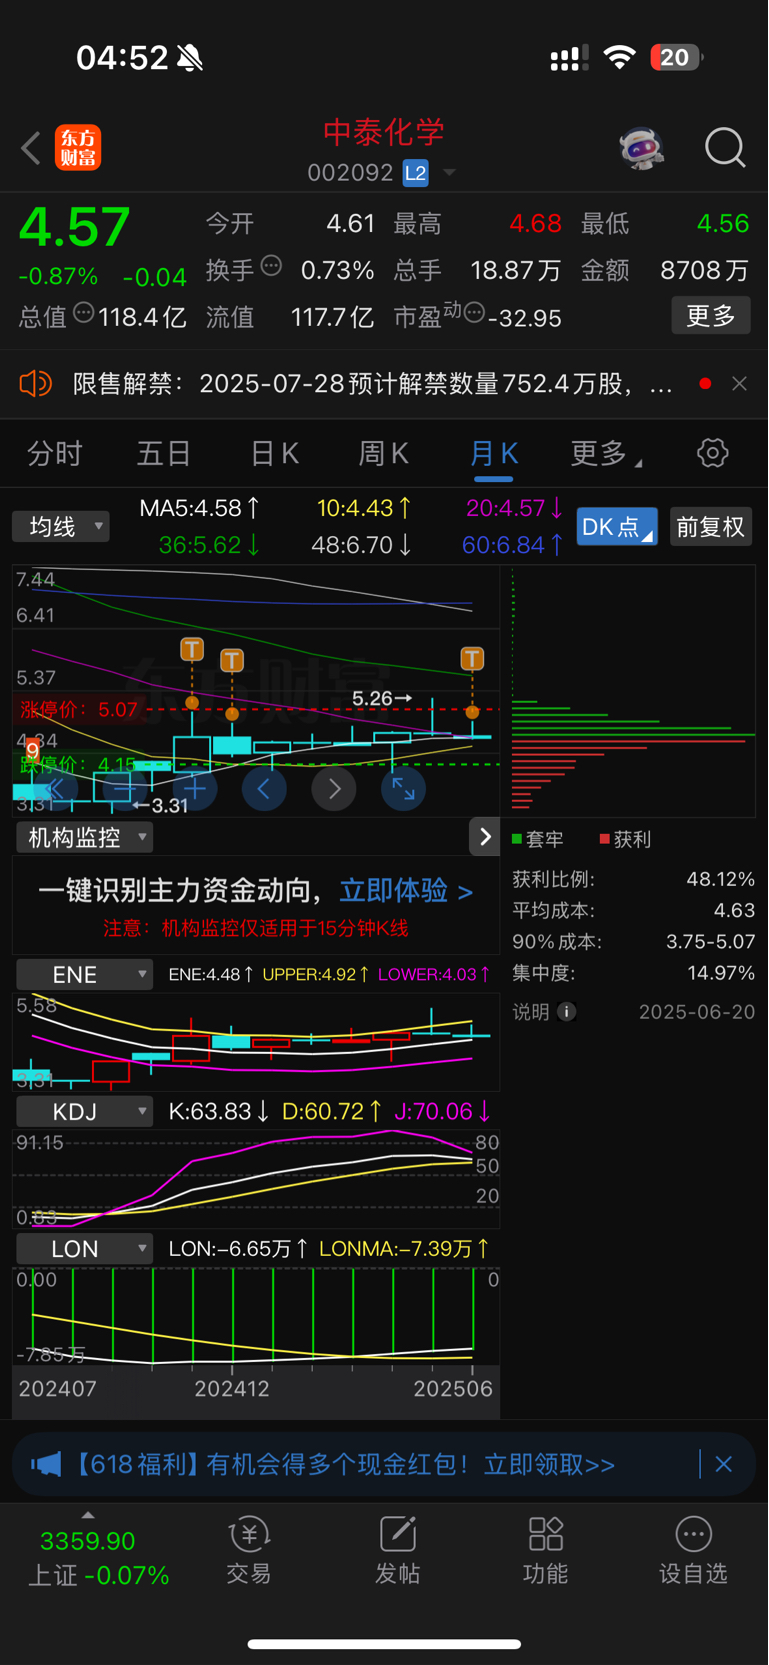Image resolution: width=769 pixels, height=1665 pixels.
Task: Tap the 套牢 green legend swatch
Action: click(517, 839)
